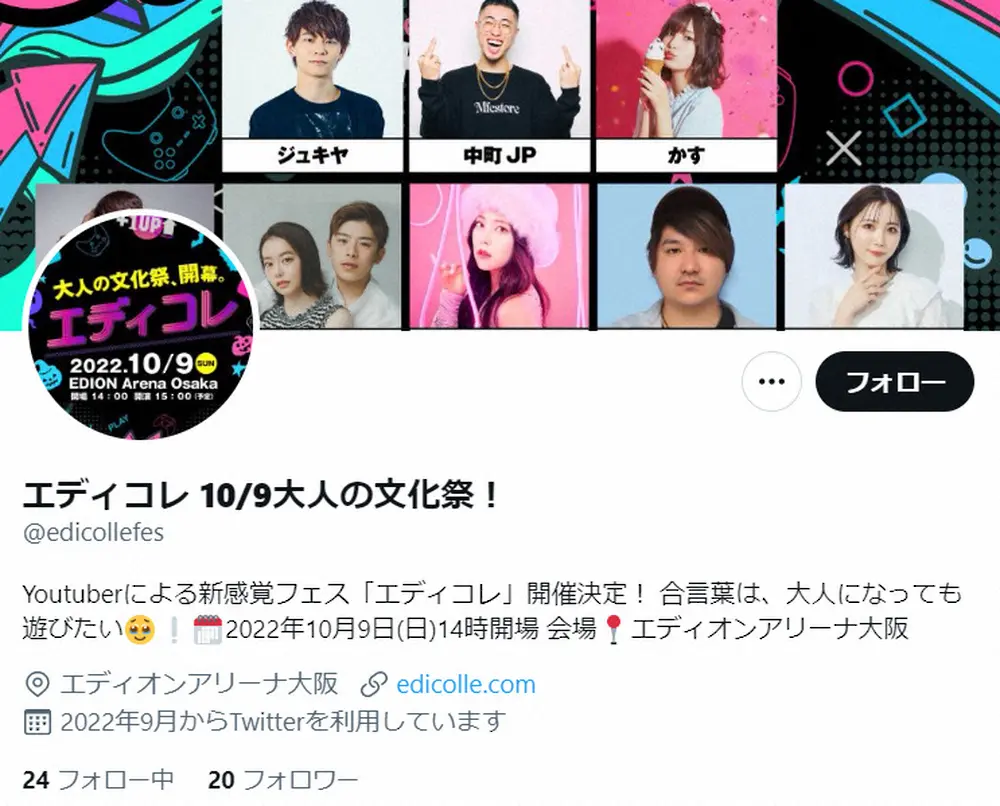The image size is (1000, 806).
Task: Click the フォロー follow button
Action: click(895, 381)
